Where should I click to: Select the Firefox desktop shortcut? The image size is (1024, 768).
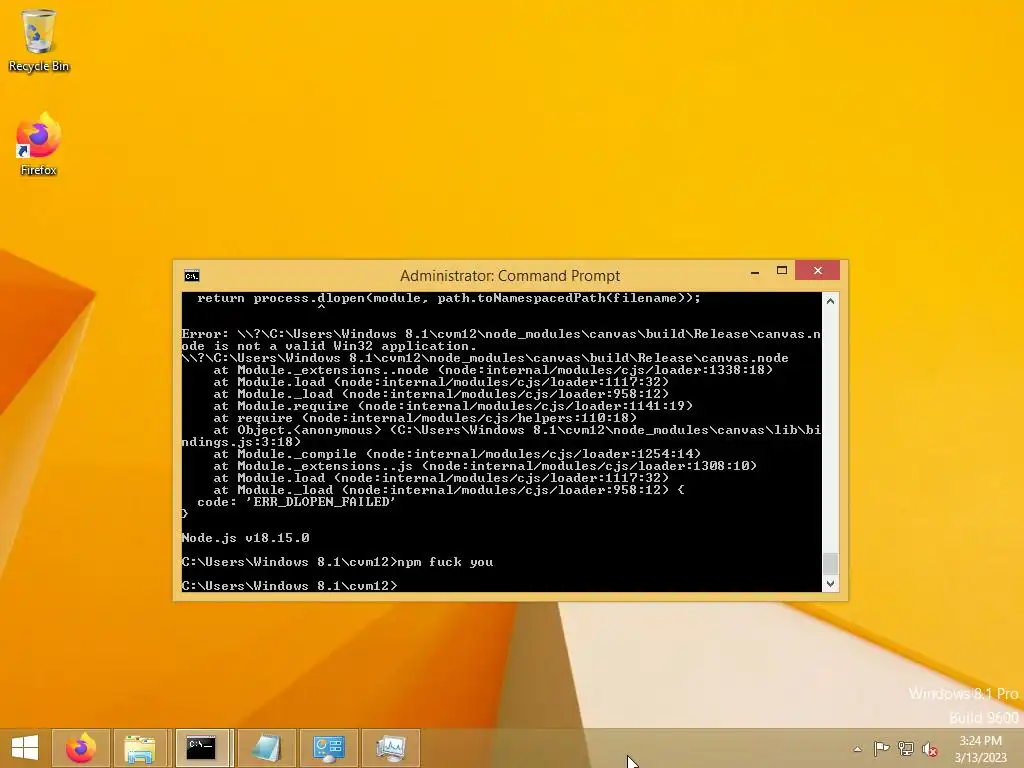[39, 144]
